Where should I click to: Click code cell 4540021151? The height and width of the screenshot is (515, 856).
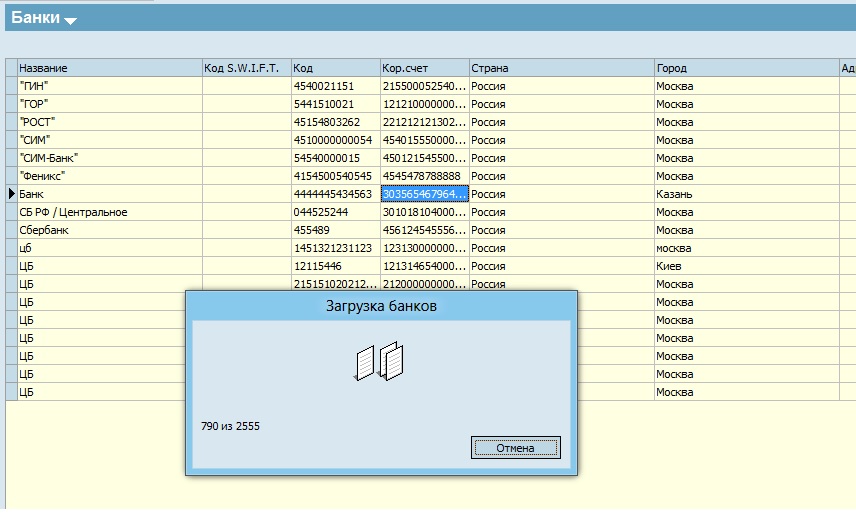336,86
